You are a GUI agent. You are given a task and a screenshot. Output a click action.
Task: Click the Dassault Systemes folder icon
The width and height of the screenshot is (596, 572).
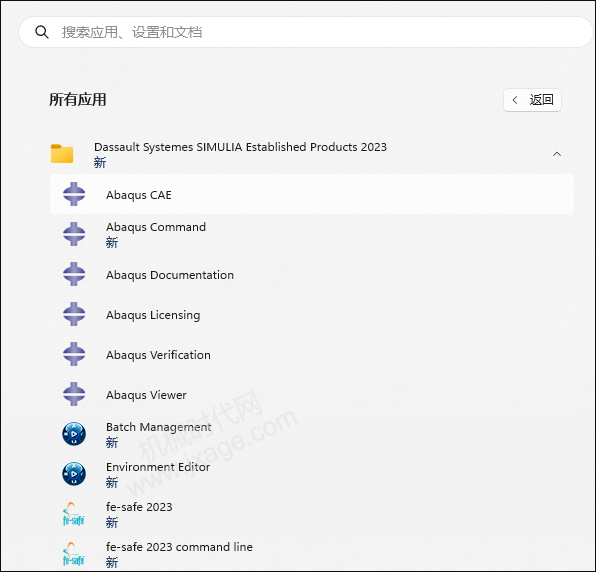[62, 154]
